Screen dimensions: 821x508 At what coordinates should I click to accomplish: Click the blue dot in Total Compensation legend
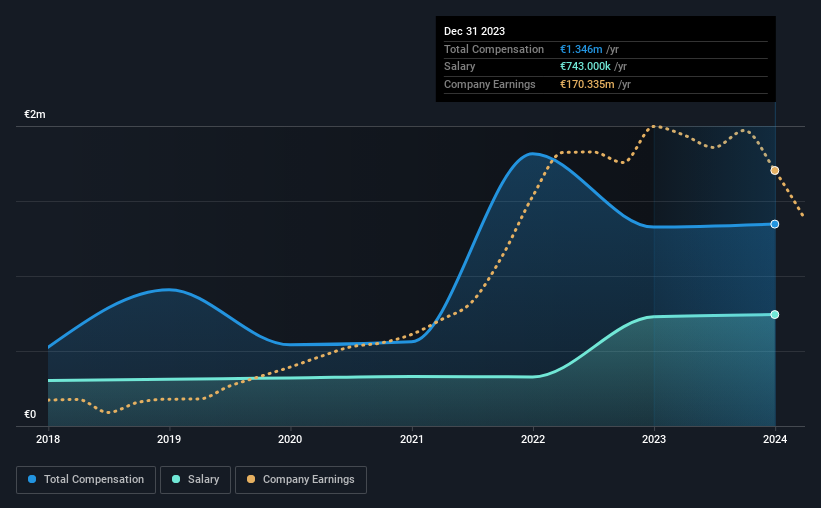click(x=32, y=479)
